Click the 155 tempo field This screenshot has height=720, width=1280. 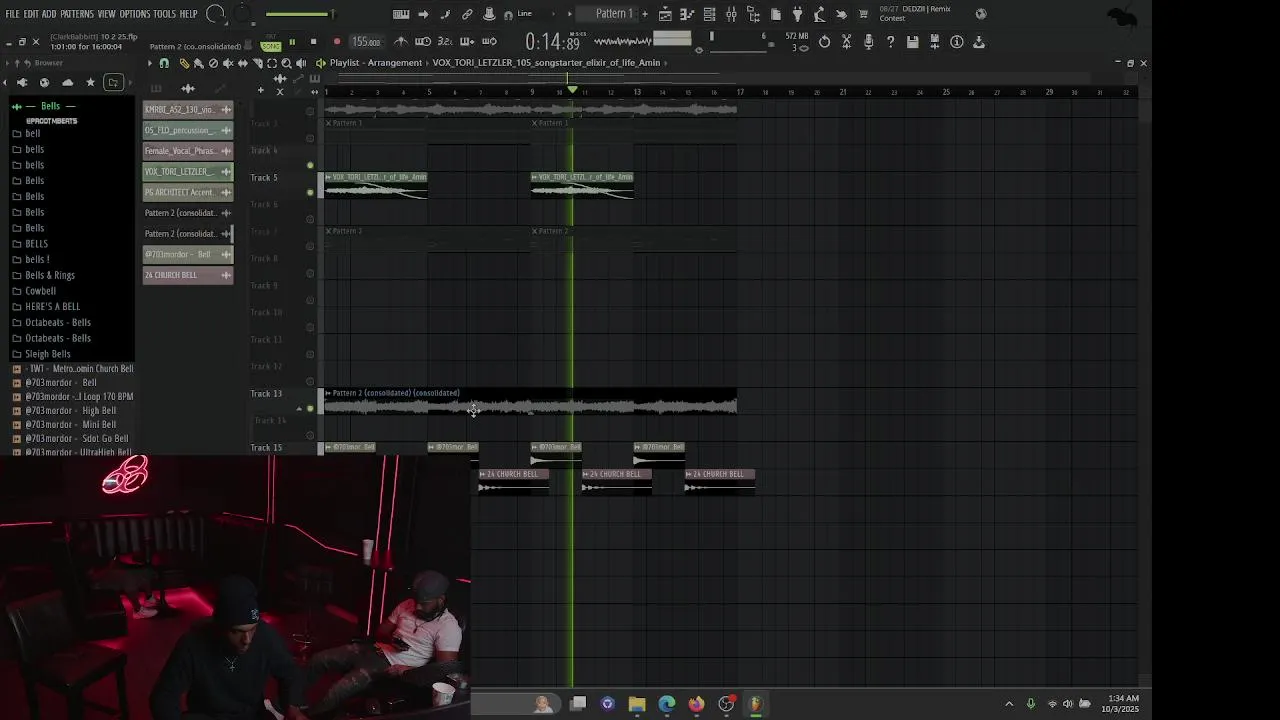pos(367,42)
